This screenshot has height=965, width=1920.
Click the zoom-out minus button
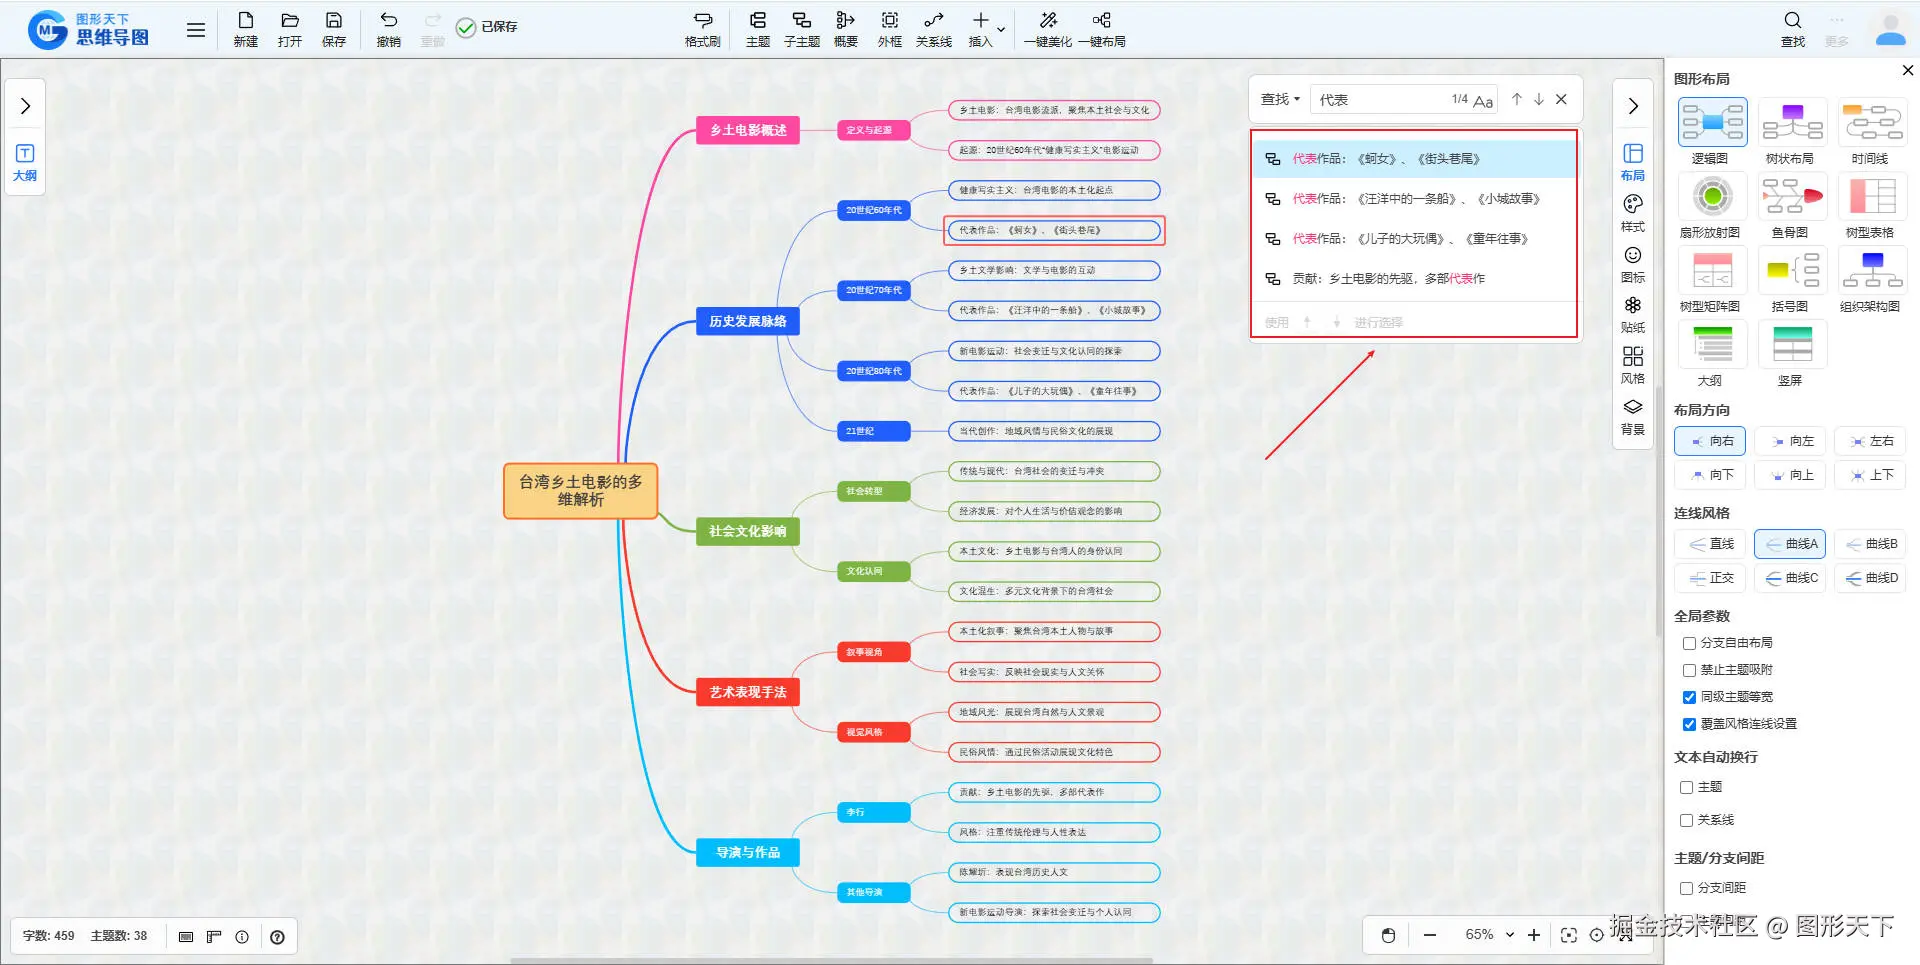coord(1430,935)
